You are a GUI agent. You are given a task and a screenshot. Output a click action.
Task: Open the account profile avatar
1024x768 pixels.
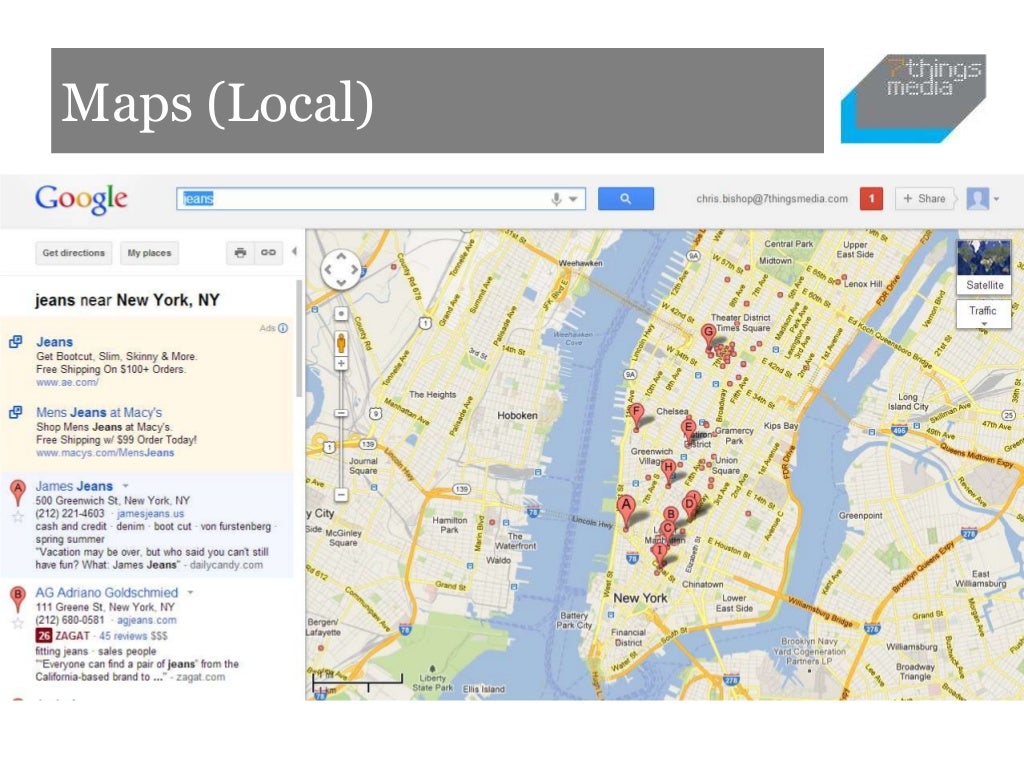tap(978, 199)
